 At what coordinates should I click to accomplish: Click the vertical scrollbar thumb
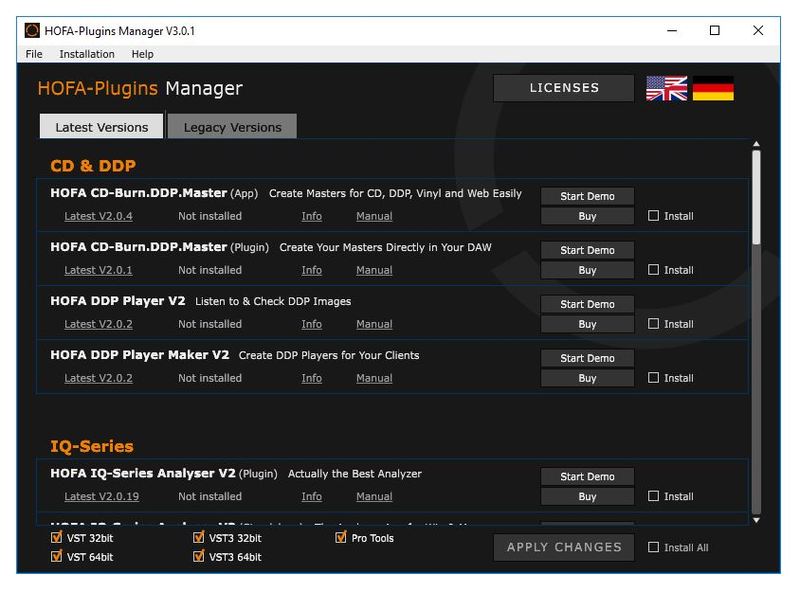tap(756, 197)
